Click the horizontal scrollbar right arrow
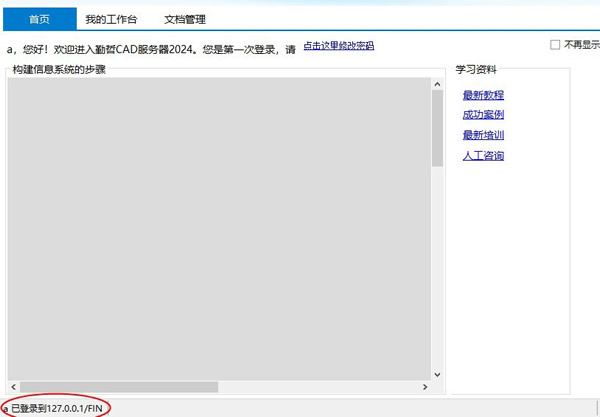Image resolution: width=600 pixels, height=417 pixels. click(424, 386)
